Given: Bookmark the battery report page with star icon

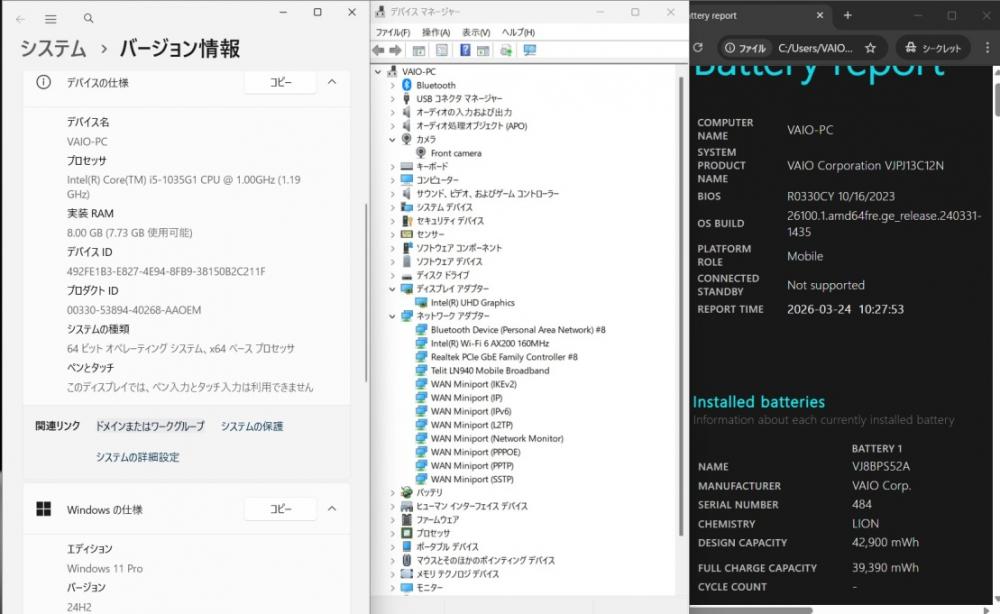Looking at the screenshot, I should (871, 48).
